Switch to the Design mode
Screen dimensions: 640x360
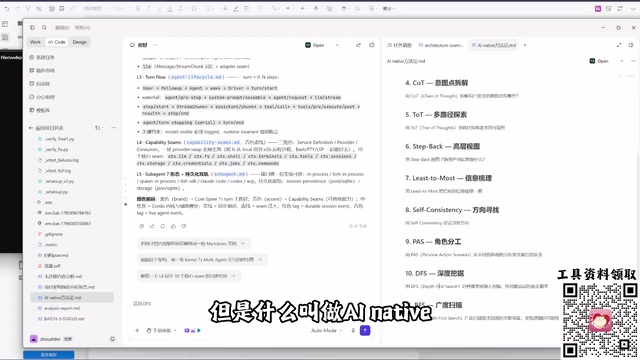80,42
